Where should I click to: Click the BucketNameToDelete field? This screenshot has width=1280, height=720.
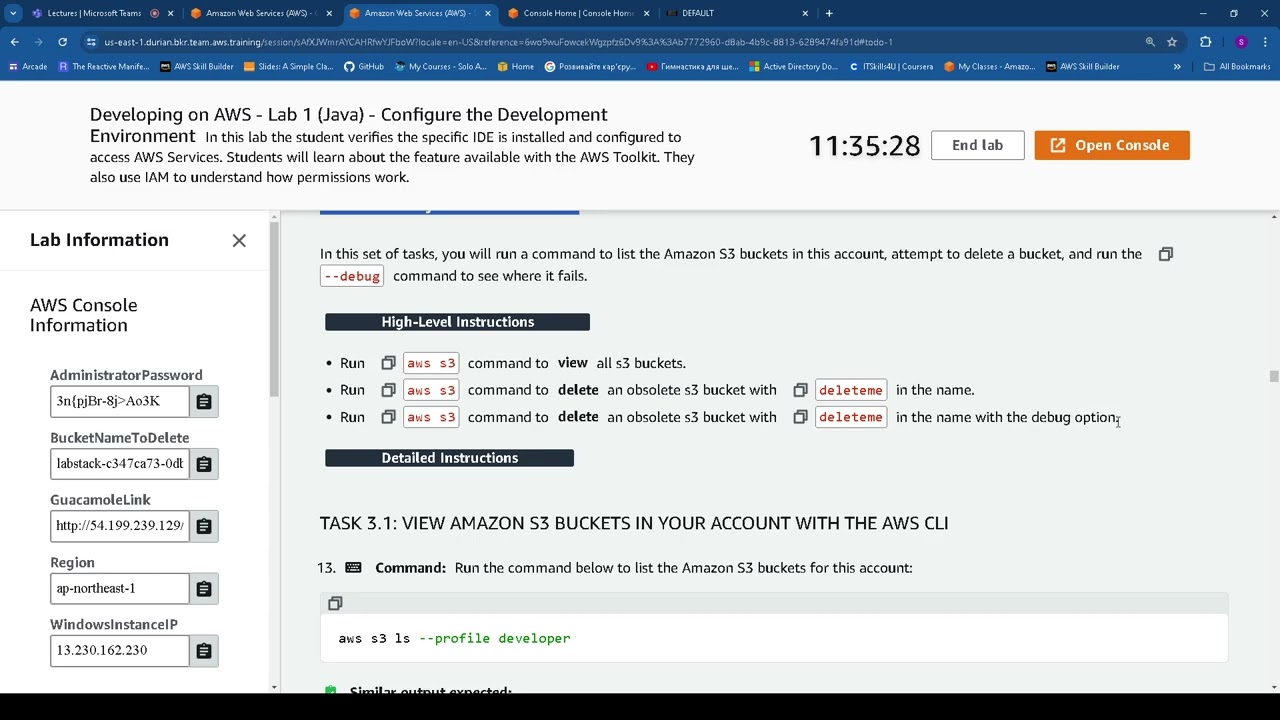click(119, 464)
